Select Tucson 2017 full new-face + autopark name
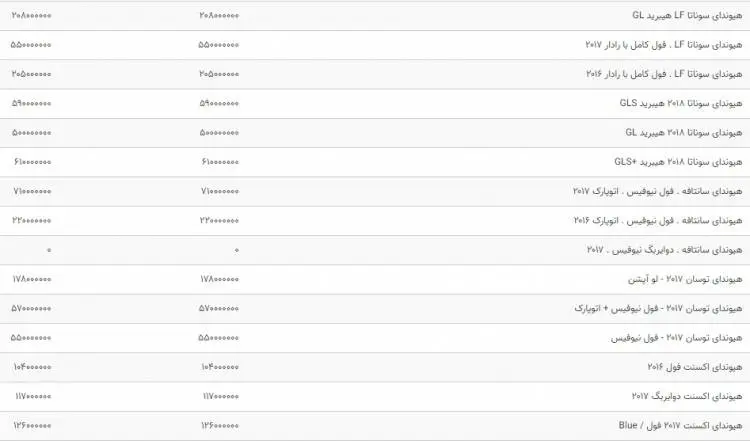The image size is (750, 441). (x=658, y=309)
